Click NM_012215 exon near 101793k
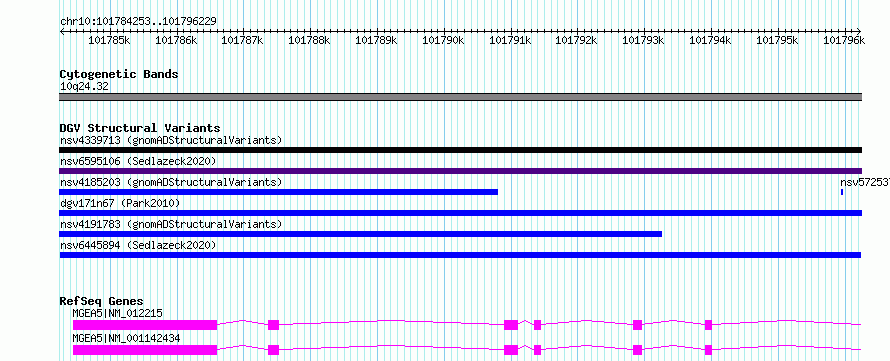 coord(637,325)
